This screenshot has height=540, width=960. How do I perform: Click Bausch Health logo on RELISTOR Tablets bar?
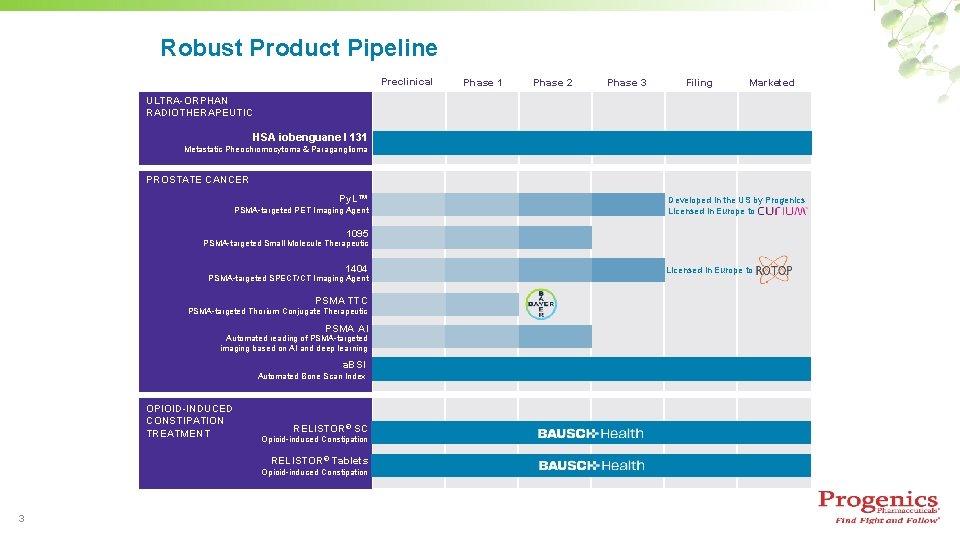click(x=591, y=465)
